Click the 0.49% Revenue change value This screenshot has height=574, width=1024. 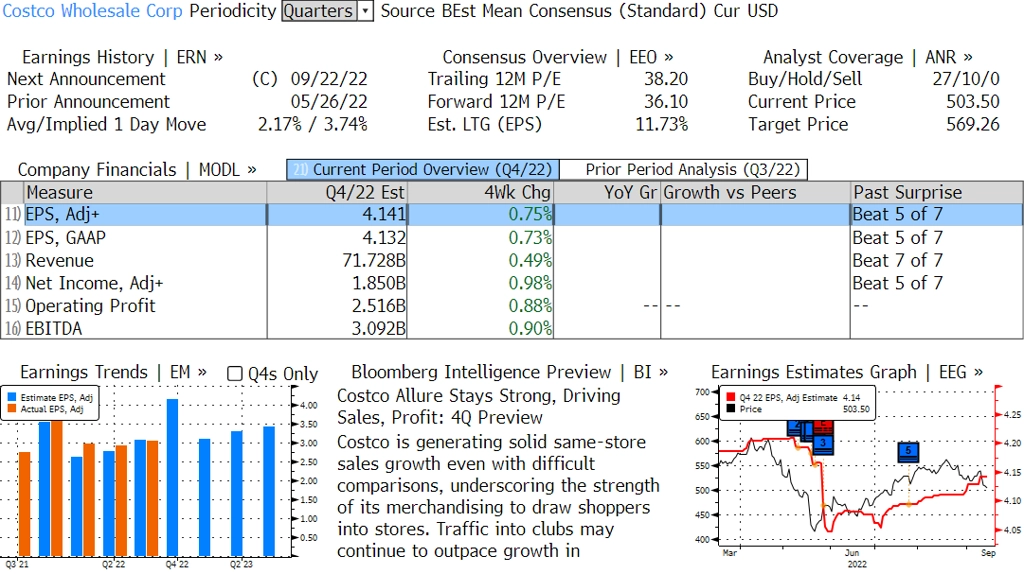pyautogui.click(x=530, y=261)
